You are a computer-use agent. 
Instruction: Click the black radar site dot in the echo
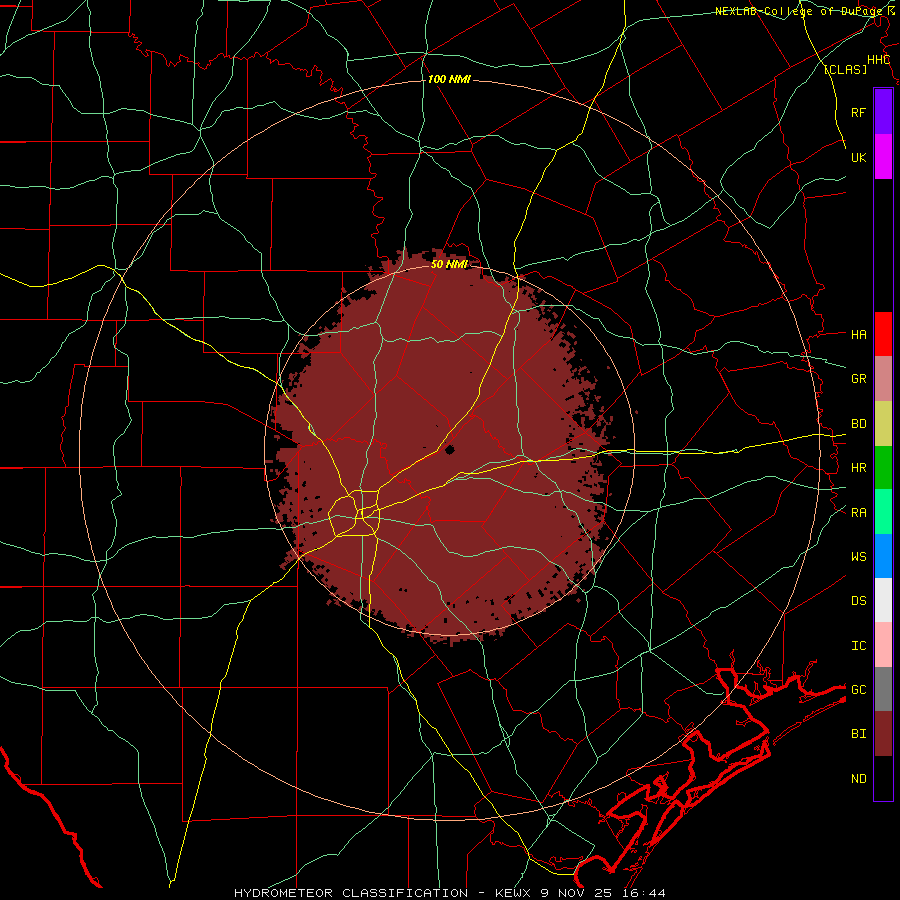[x=449, y=449]
